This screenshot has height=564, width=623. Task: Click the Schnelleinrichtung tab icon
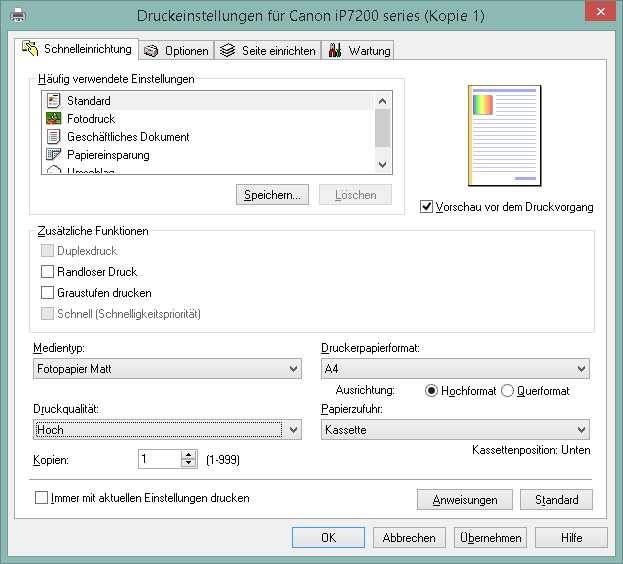(30, 48)
